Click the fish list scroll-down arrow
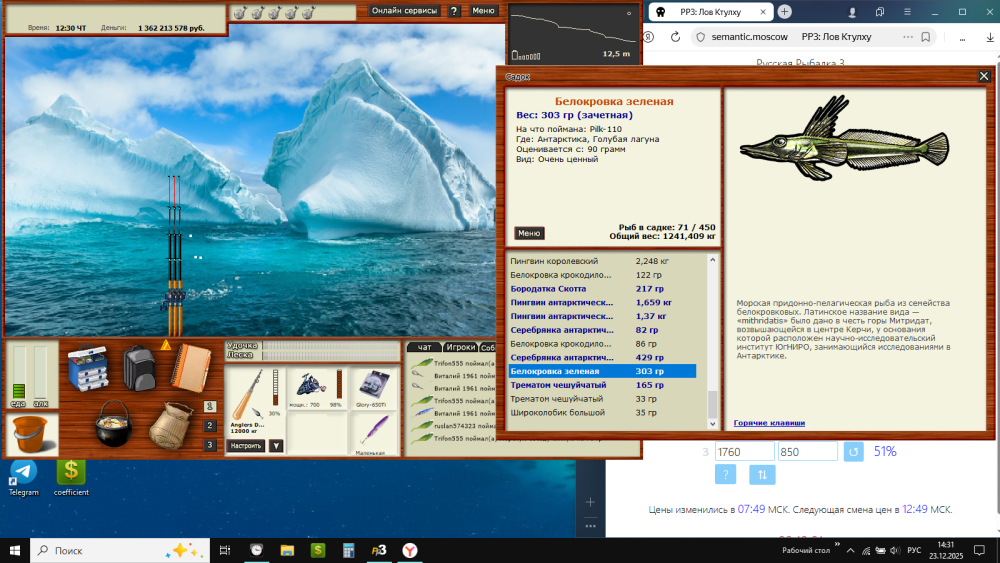Viewport: 1000px width, 563px height. click(712, 423)
